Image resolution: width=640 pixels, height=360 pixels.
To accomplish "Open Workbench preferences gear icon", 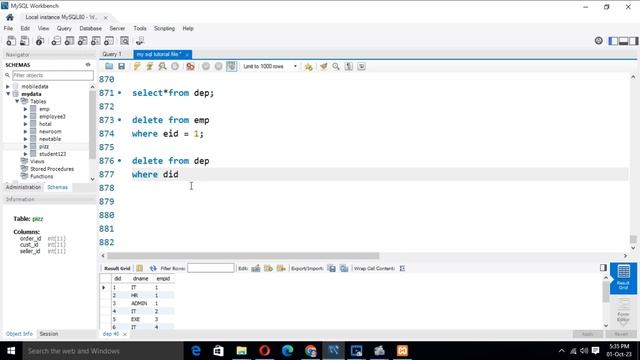I will [598, 40].
